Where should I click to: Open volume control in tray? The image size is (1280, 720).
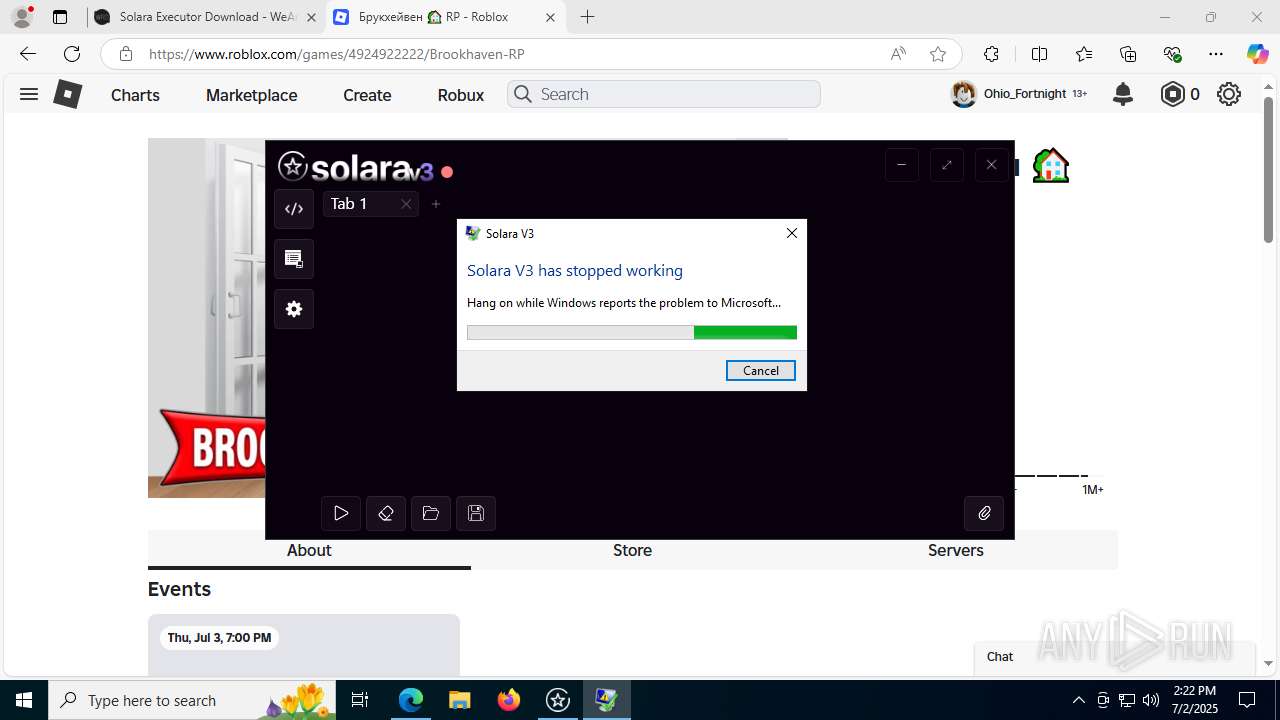pos(1151,700)
